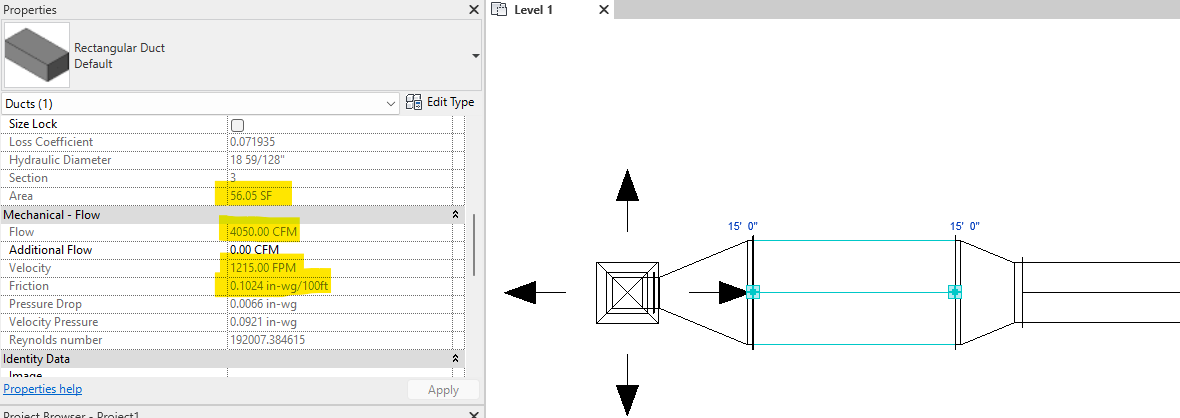Toggle the Size Lock checkbox
The width and height of the screenshot is (1180, 418).
tap(238, 124)
